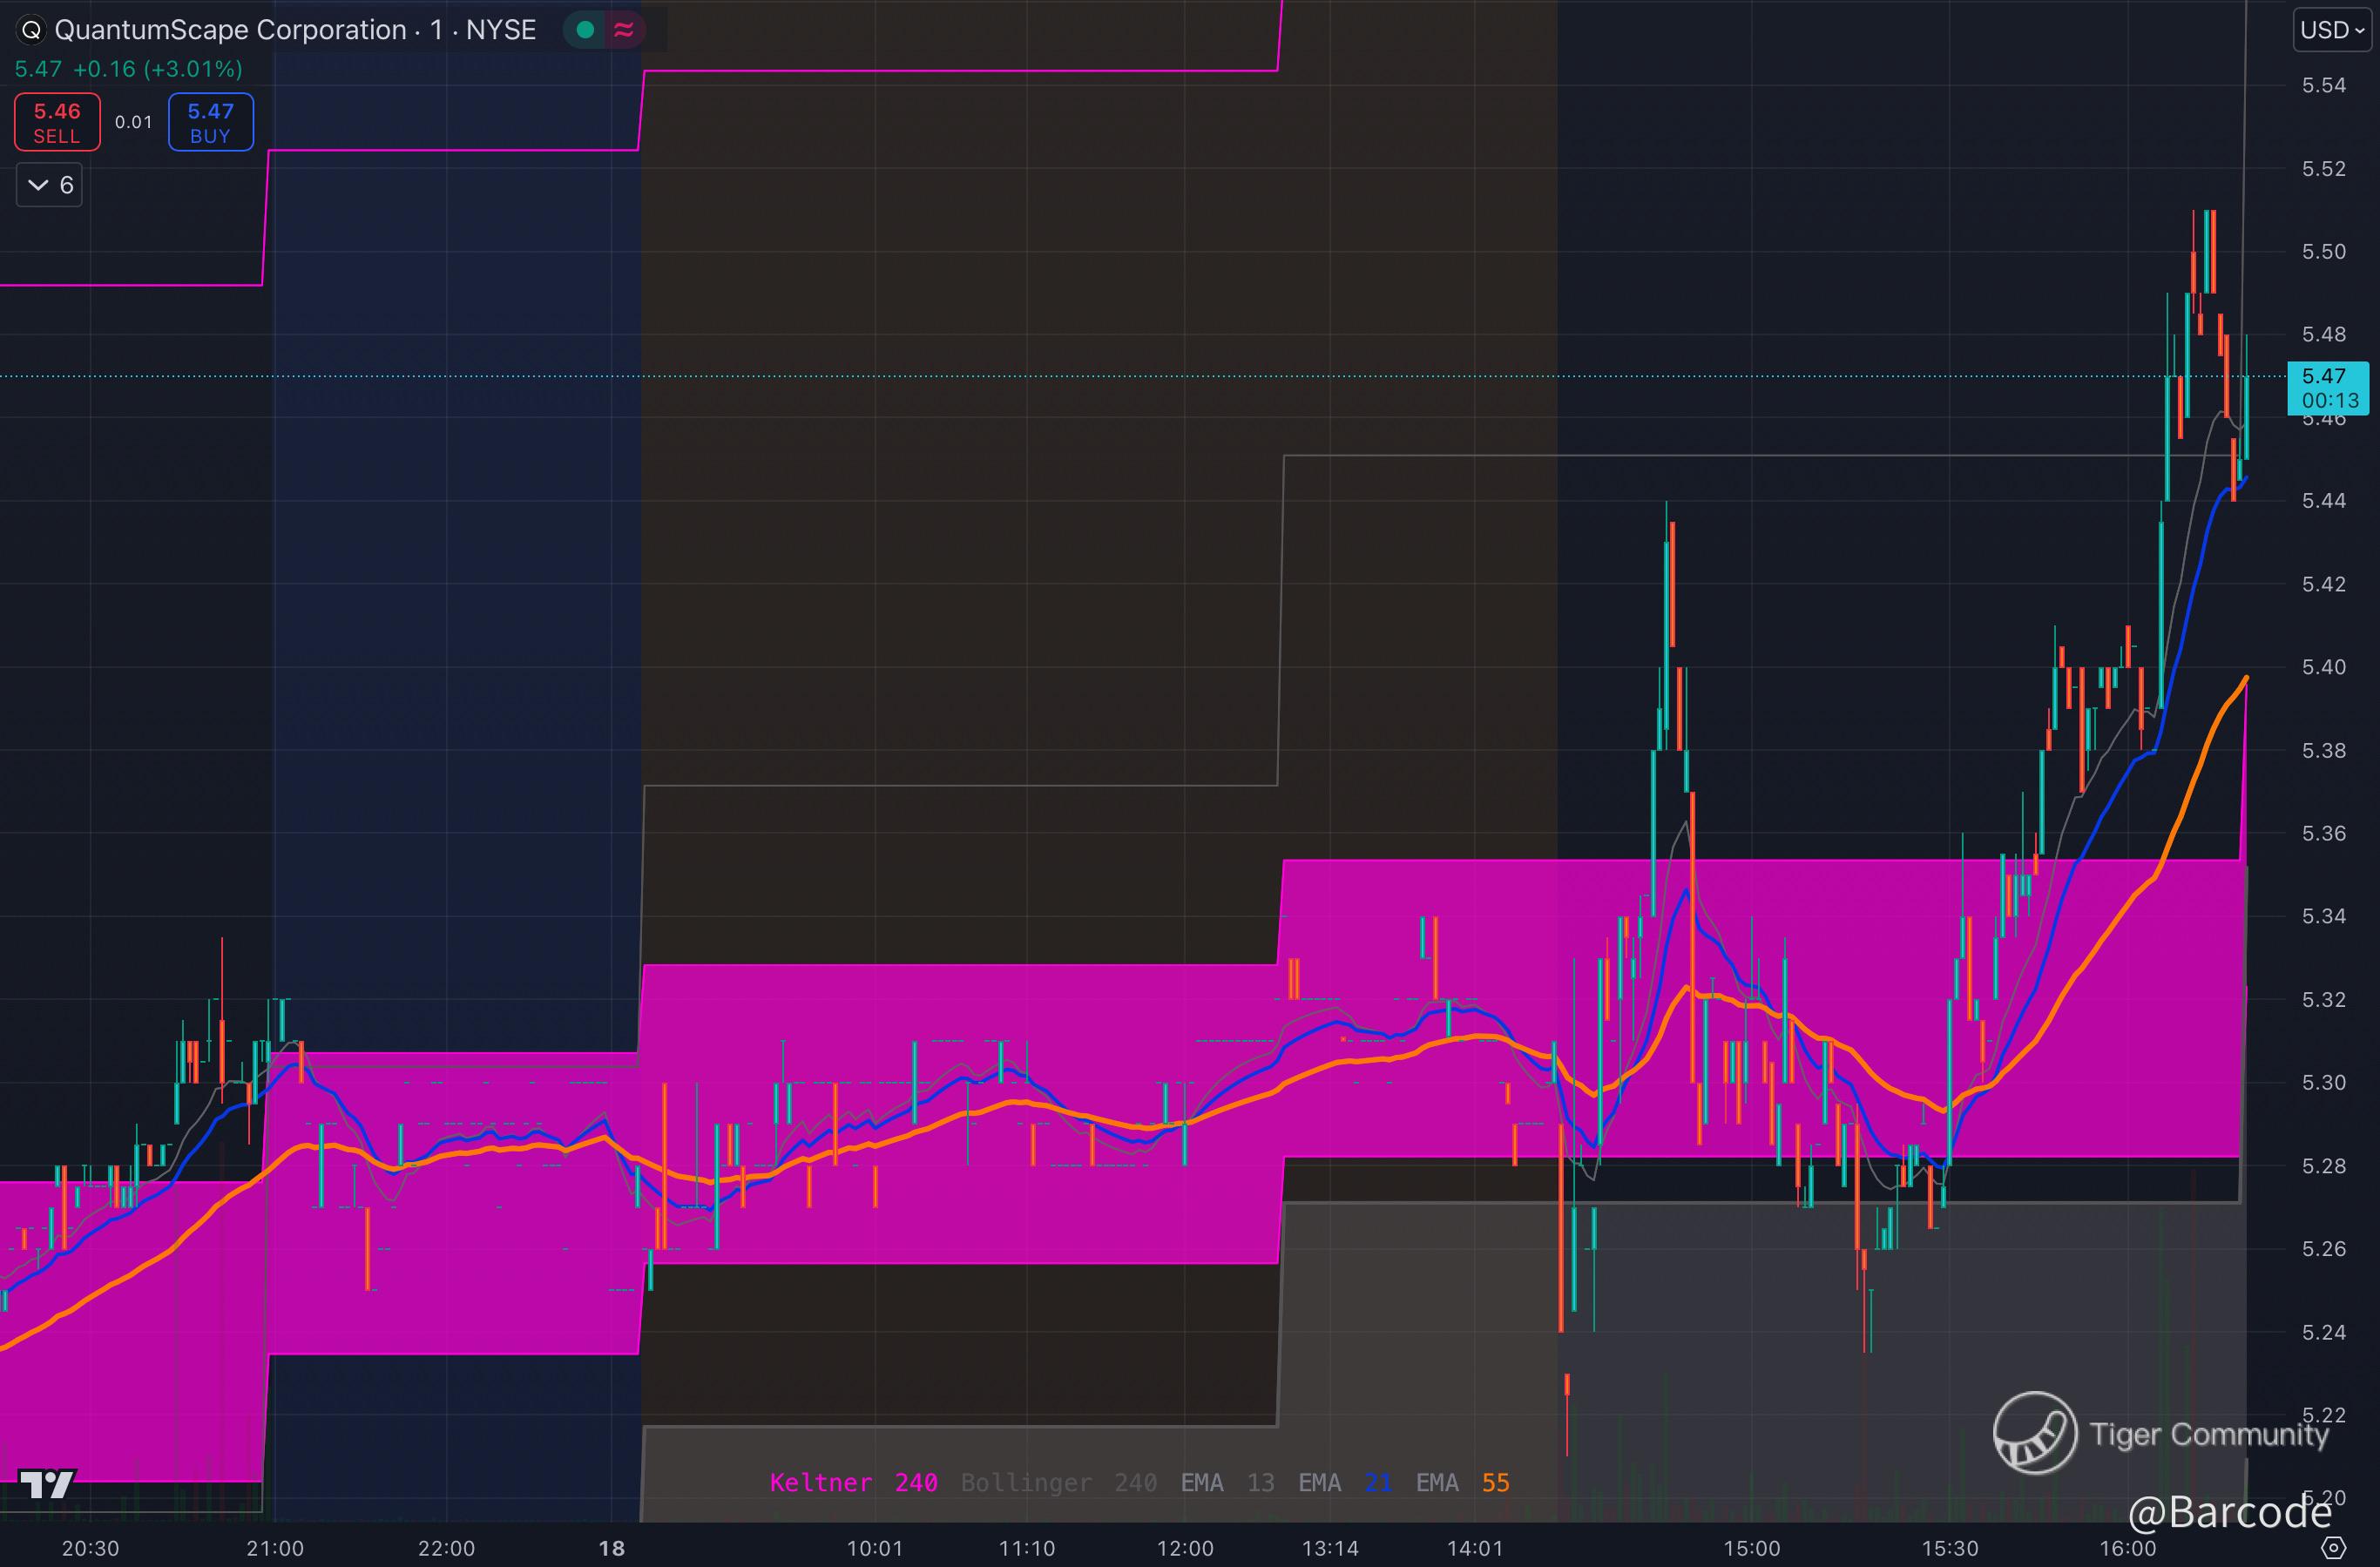Click the QuantumScape circular logo icon
The image size is (2380, 1567).
tap(32, 30)
